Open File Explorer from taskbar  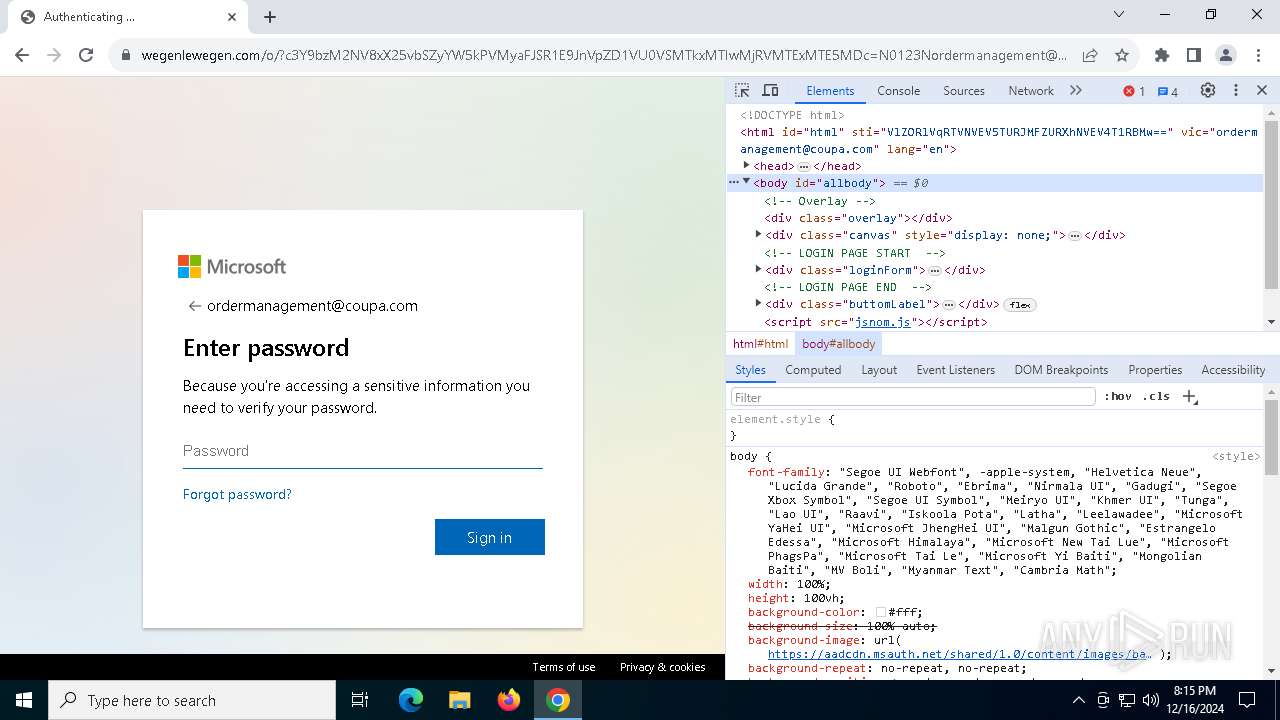[459, 700]
